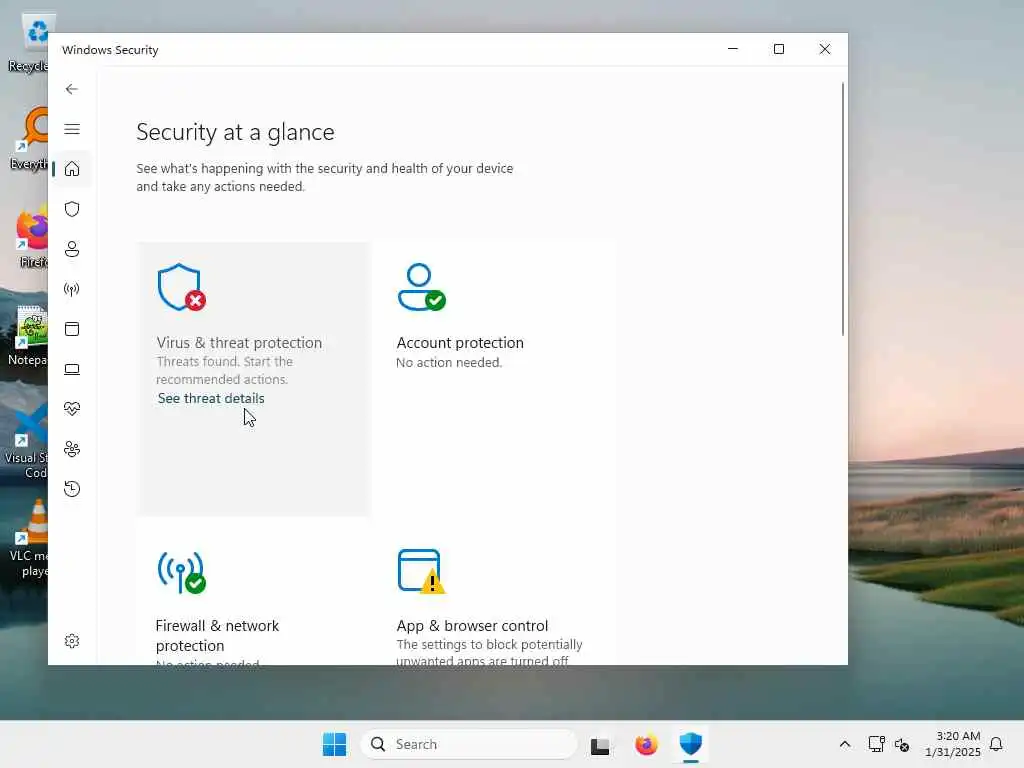Open Account protection person icon in sidebar
The width and height of the screenshot is (1024, 768).
pyautogui.click(x=72, y=249)
